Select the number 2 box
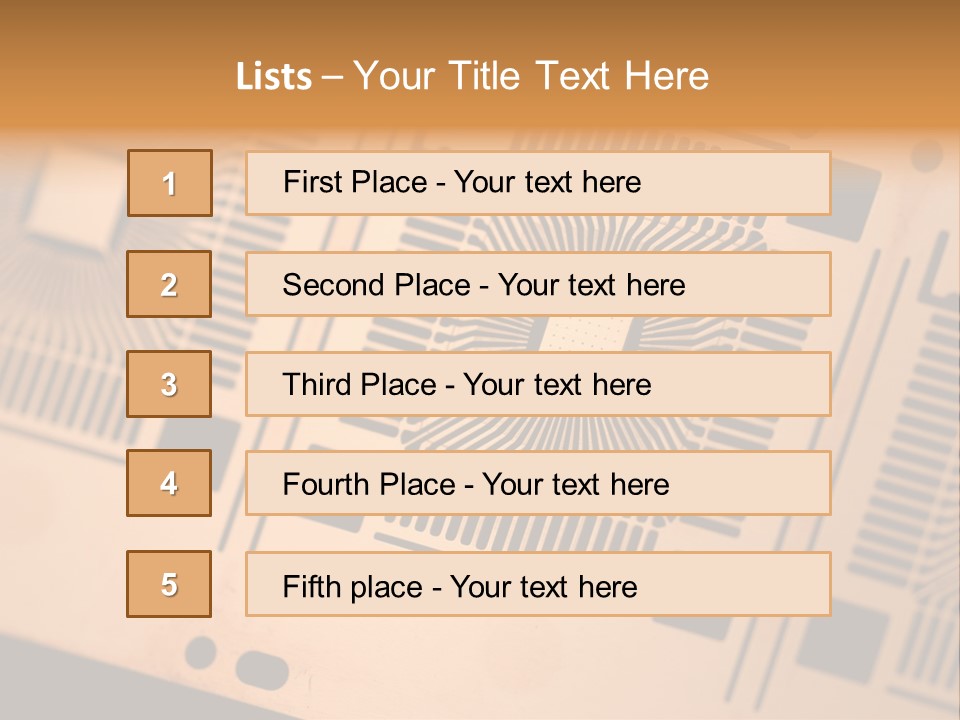The image size is (960, 720). [x=169, y=284]
